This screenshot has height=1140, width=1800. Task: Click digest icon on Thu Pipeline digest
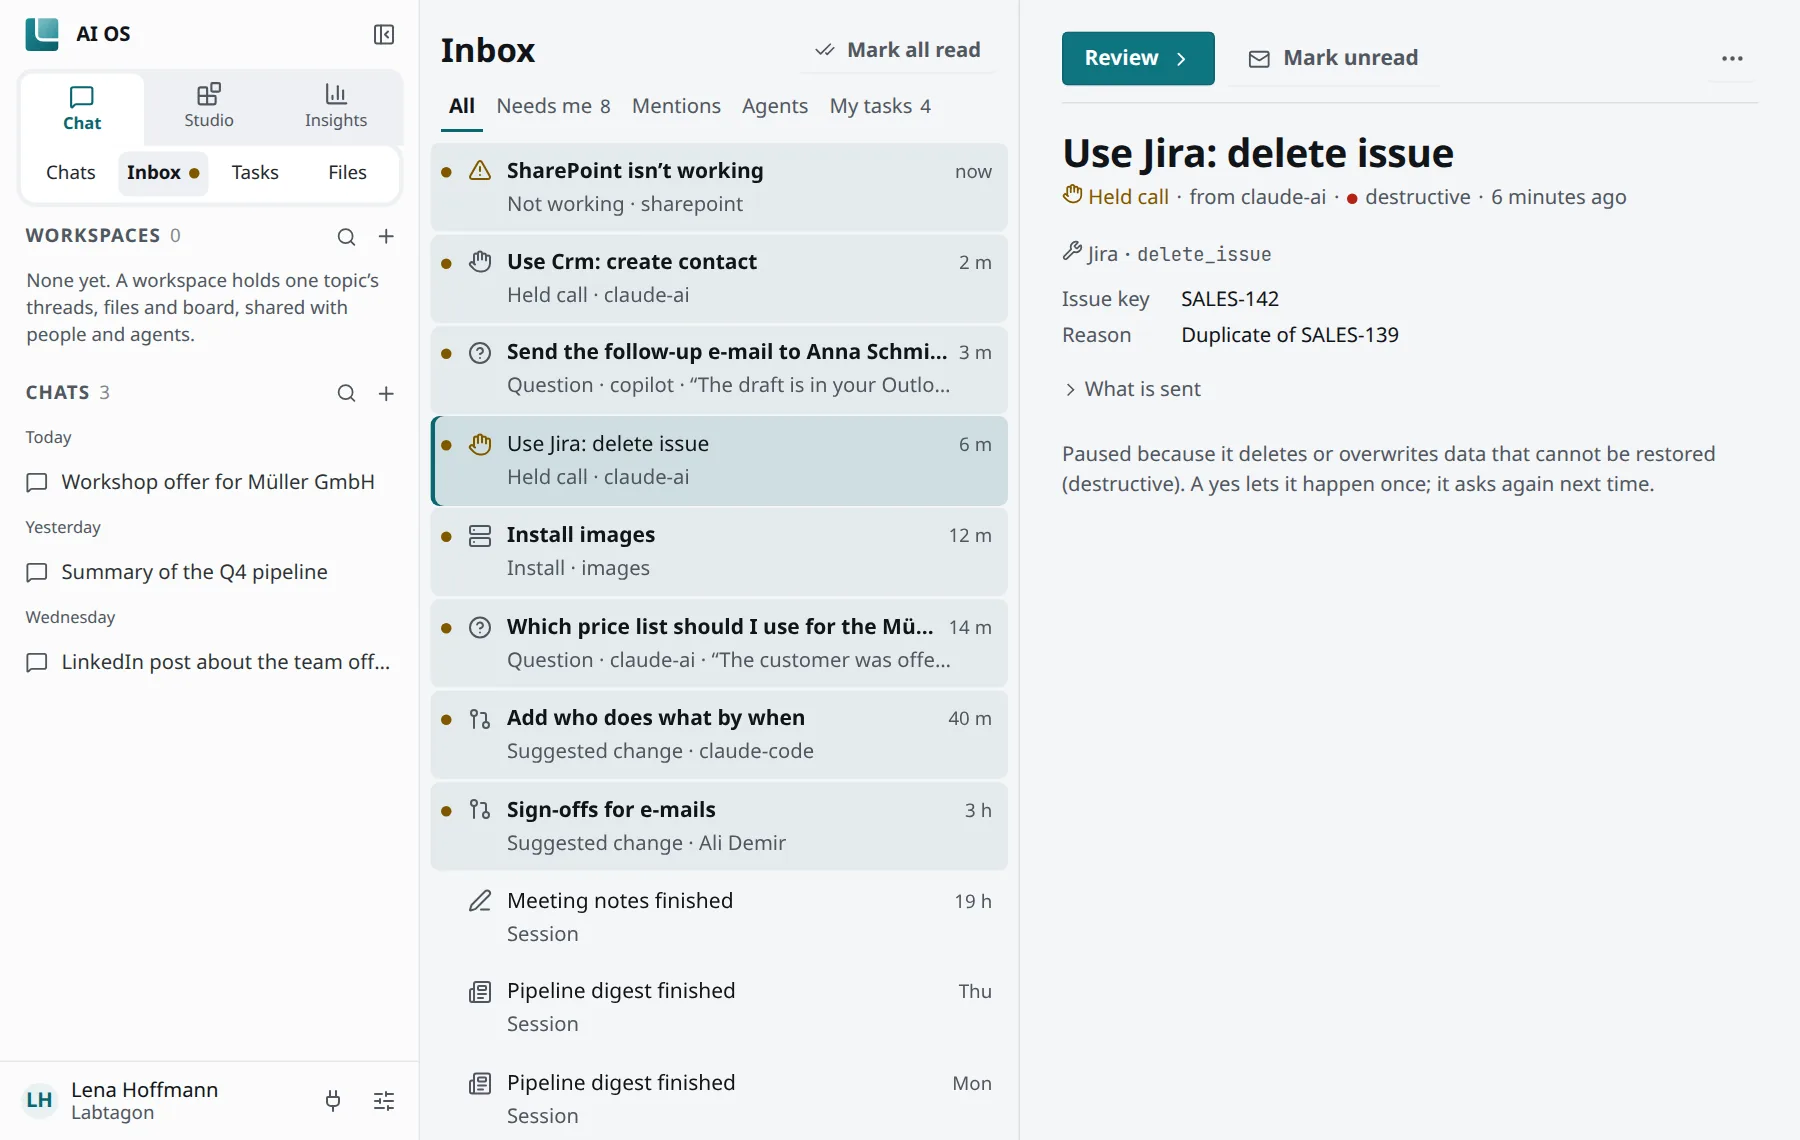480,992
